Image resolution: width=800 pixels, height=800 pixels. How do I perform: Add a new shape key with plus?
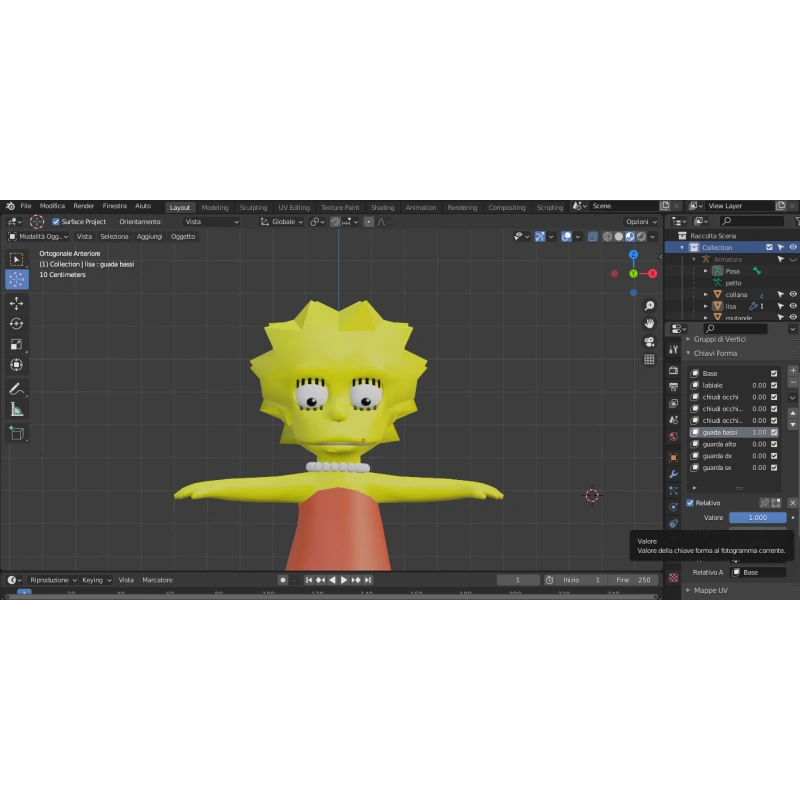pyautogui.click(x=793, y=370)
